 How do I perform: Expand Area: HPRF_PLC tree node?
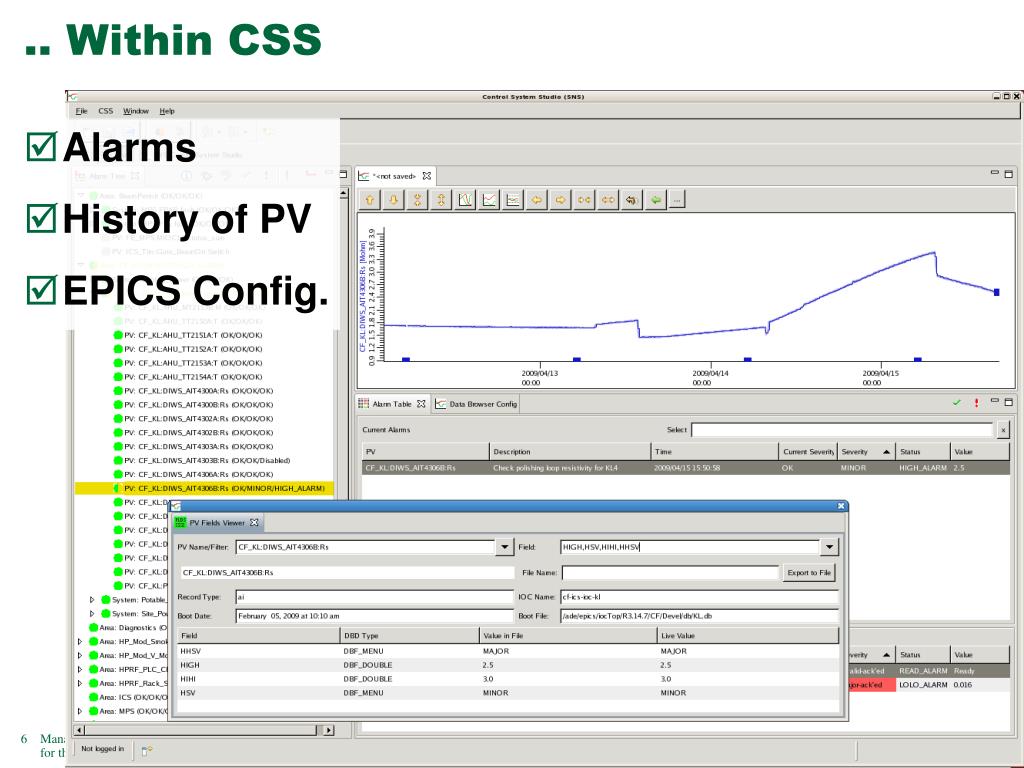pyautogui.click(x=80, y=669)
